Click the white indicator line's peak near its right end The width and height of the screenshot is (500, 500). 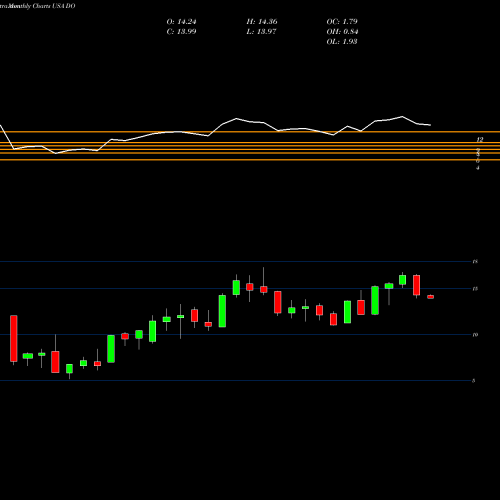(x=402, y=117)
